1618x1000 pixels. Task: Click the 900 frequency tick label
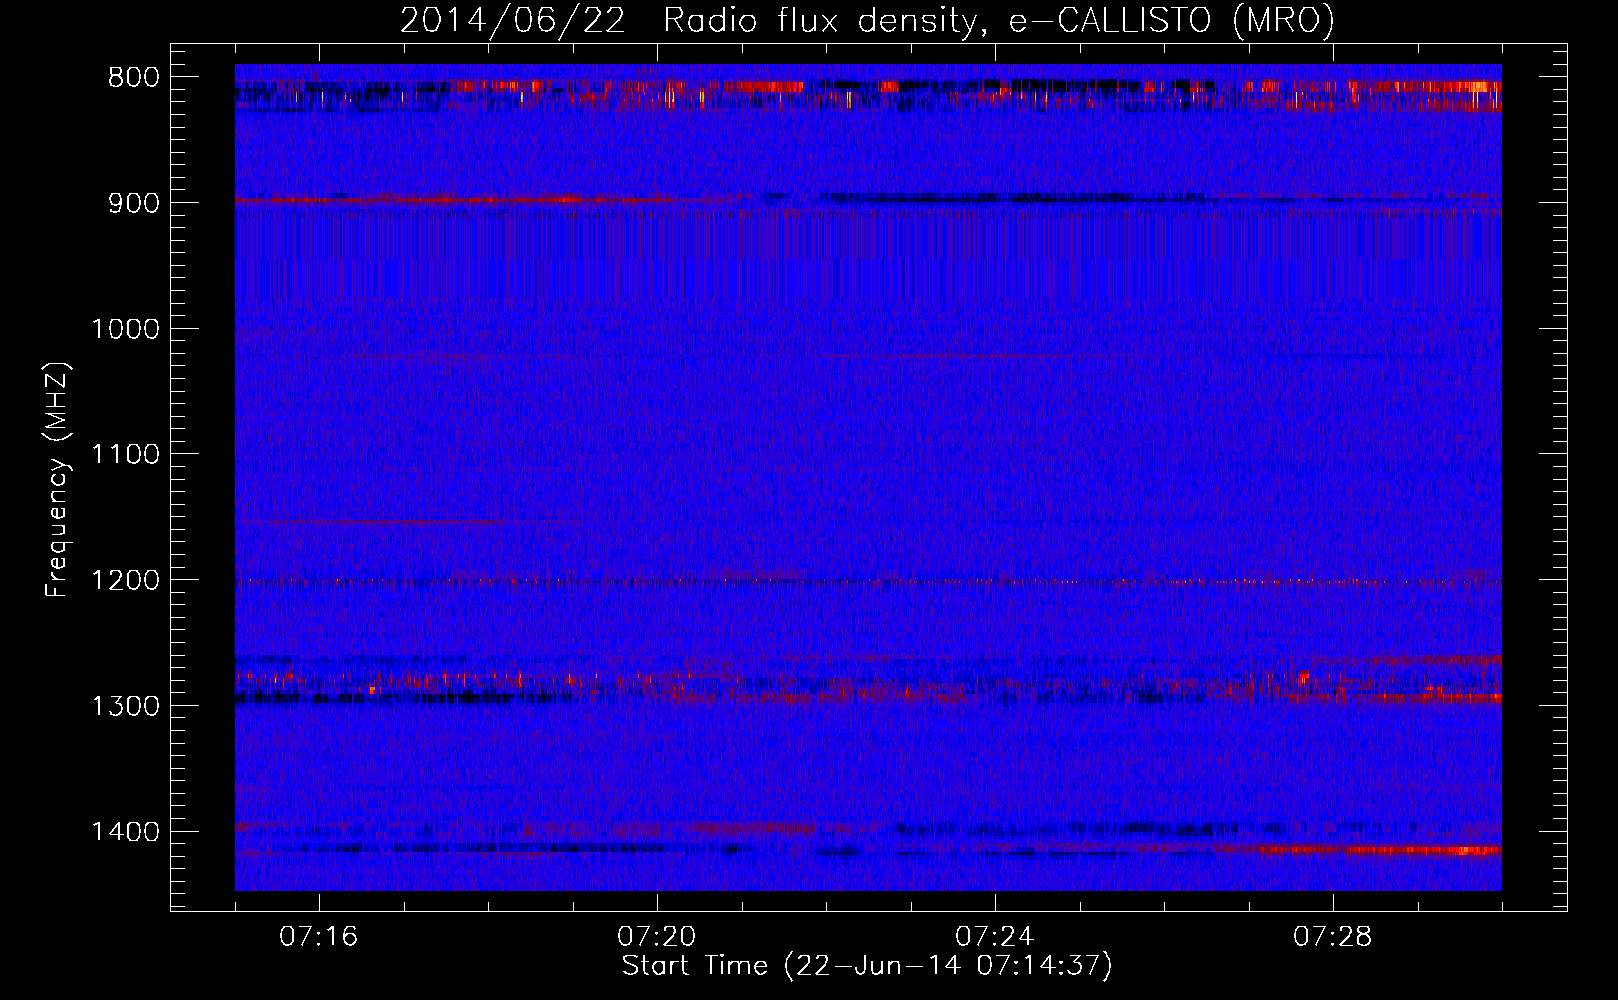click(133, 203)
